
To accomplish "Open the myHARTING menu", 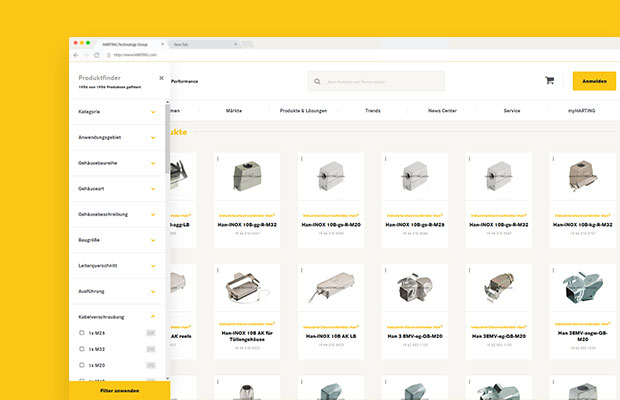I will pyautogui.click(x=581, y=111).
